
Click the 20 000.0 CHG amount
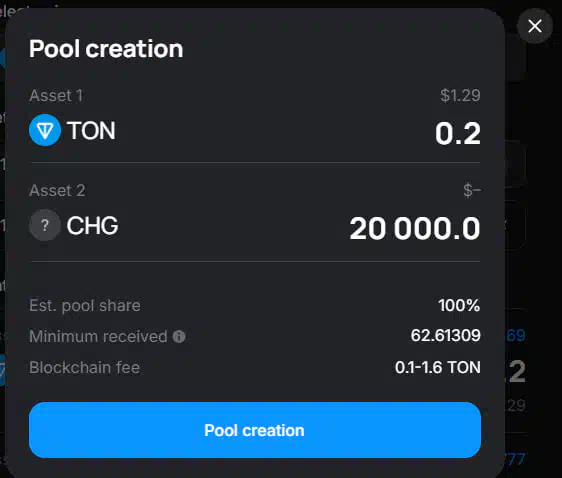pyautogui.click(x=415, y=228)
